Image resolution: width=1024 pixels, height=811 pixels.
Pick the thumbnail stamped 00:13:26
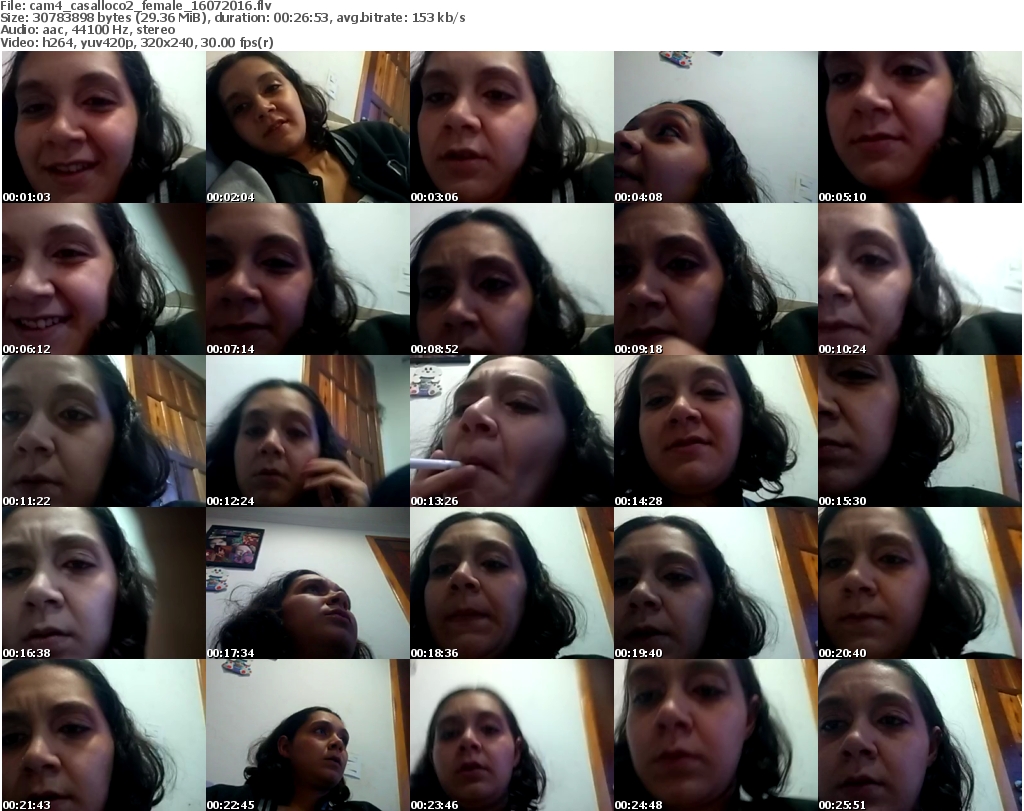click(x=511, y=431)
